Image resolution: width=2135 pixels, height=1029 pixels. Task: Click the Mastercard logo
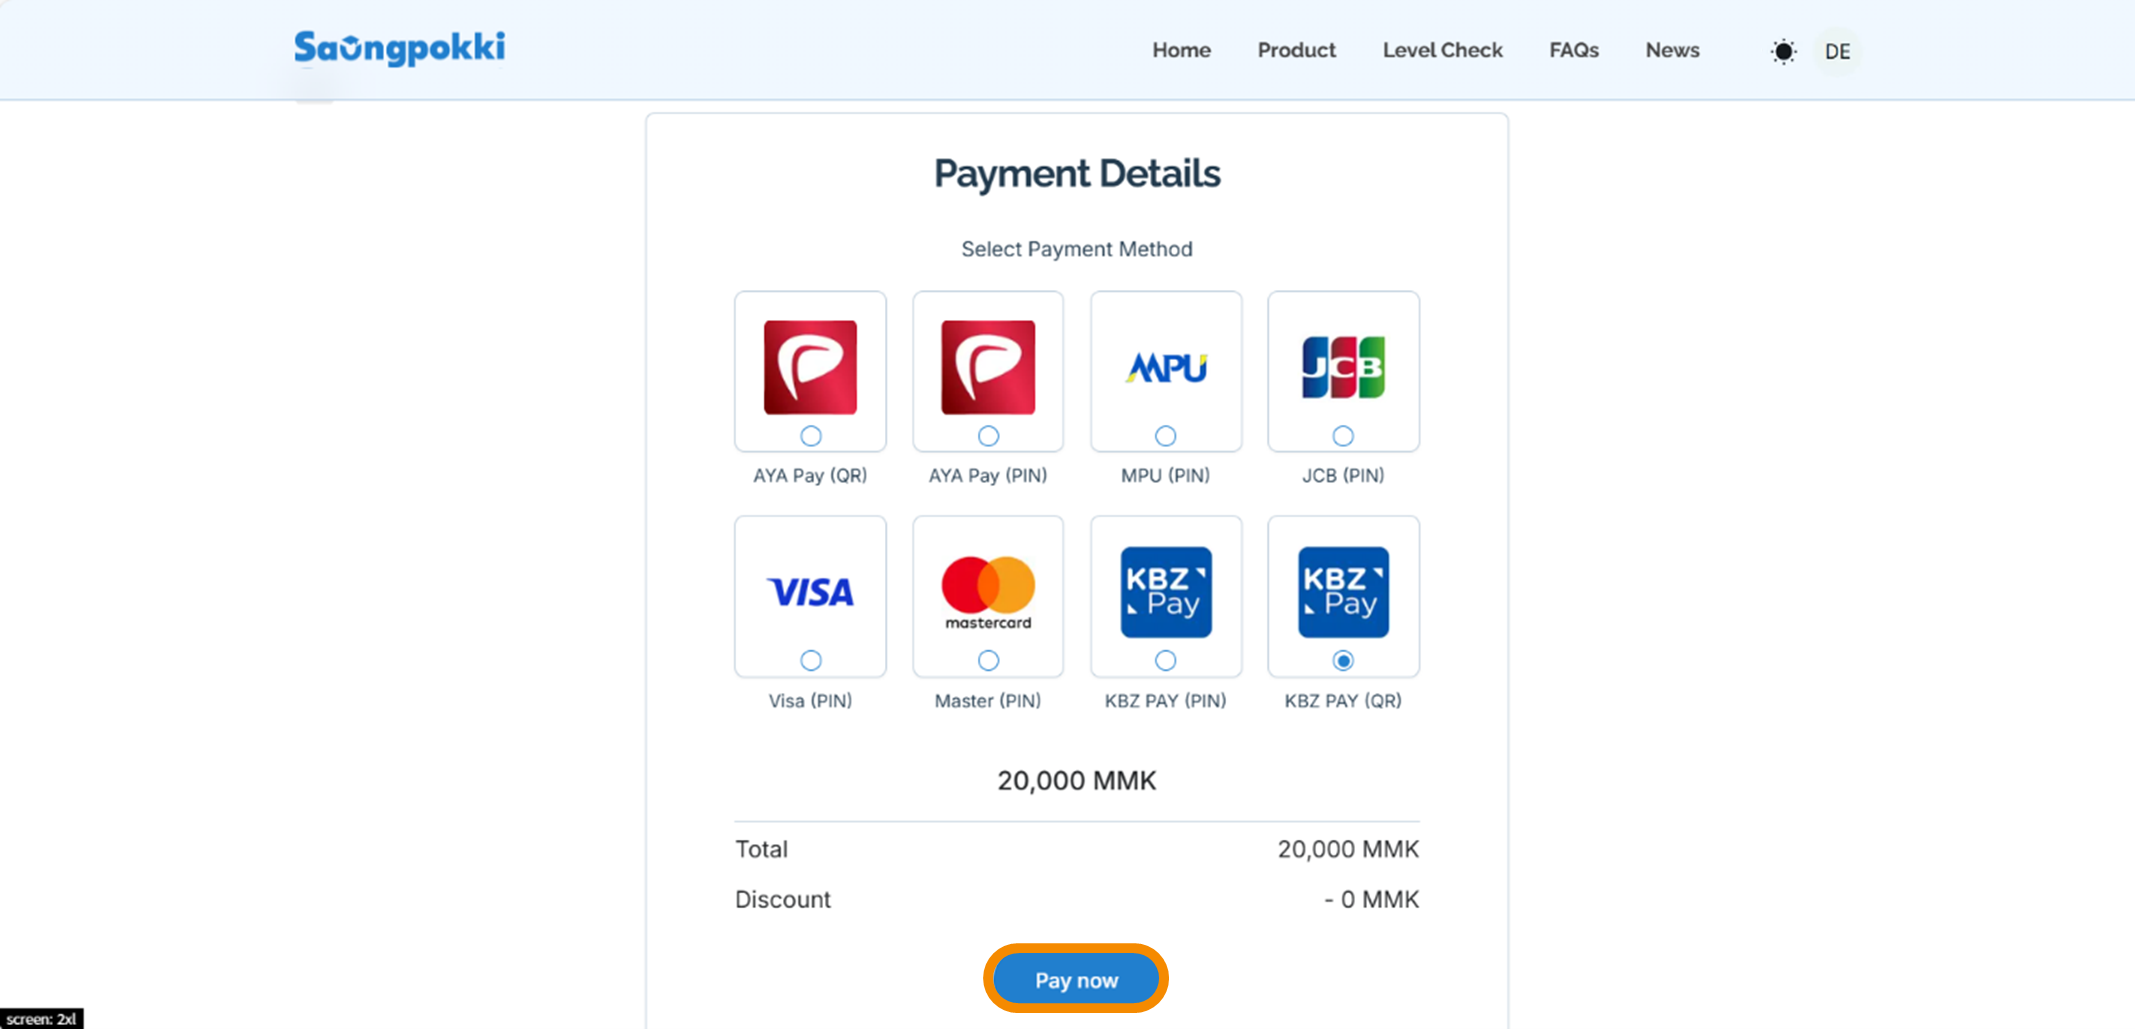click(x=988, y=592)
